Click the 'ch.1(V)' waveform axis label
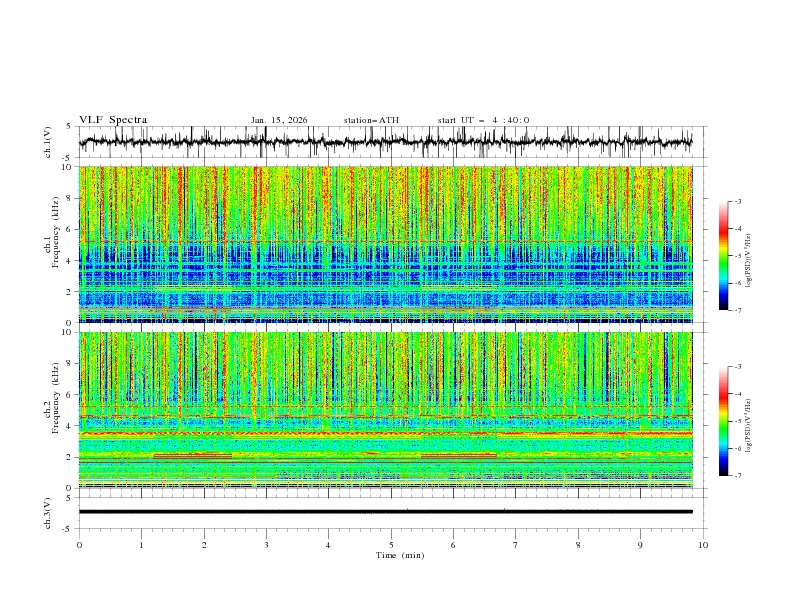This screenshot has width=792, height=612. pos(48,142)
